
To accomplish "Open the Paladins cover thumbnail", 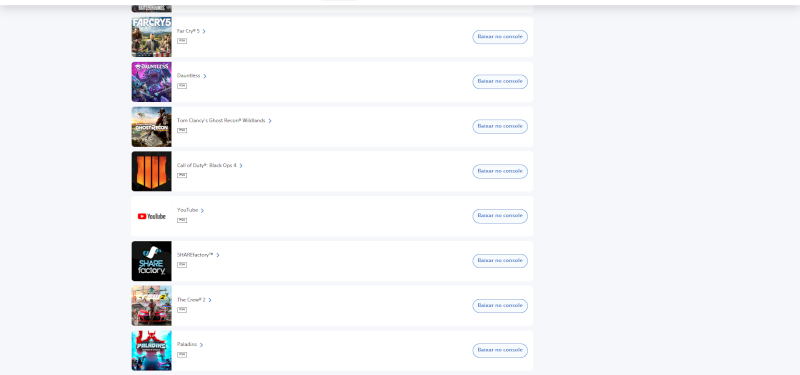I will tap(152, 351).
